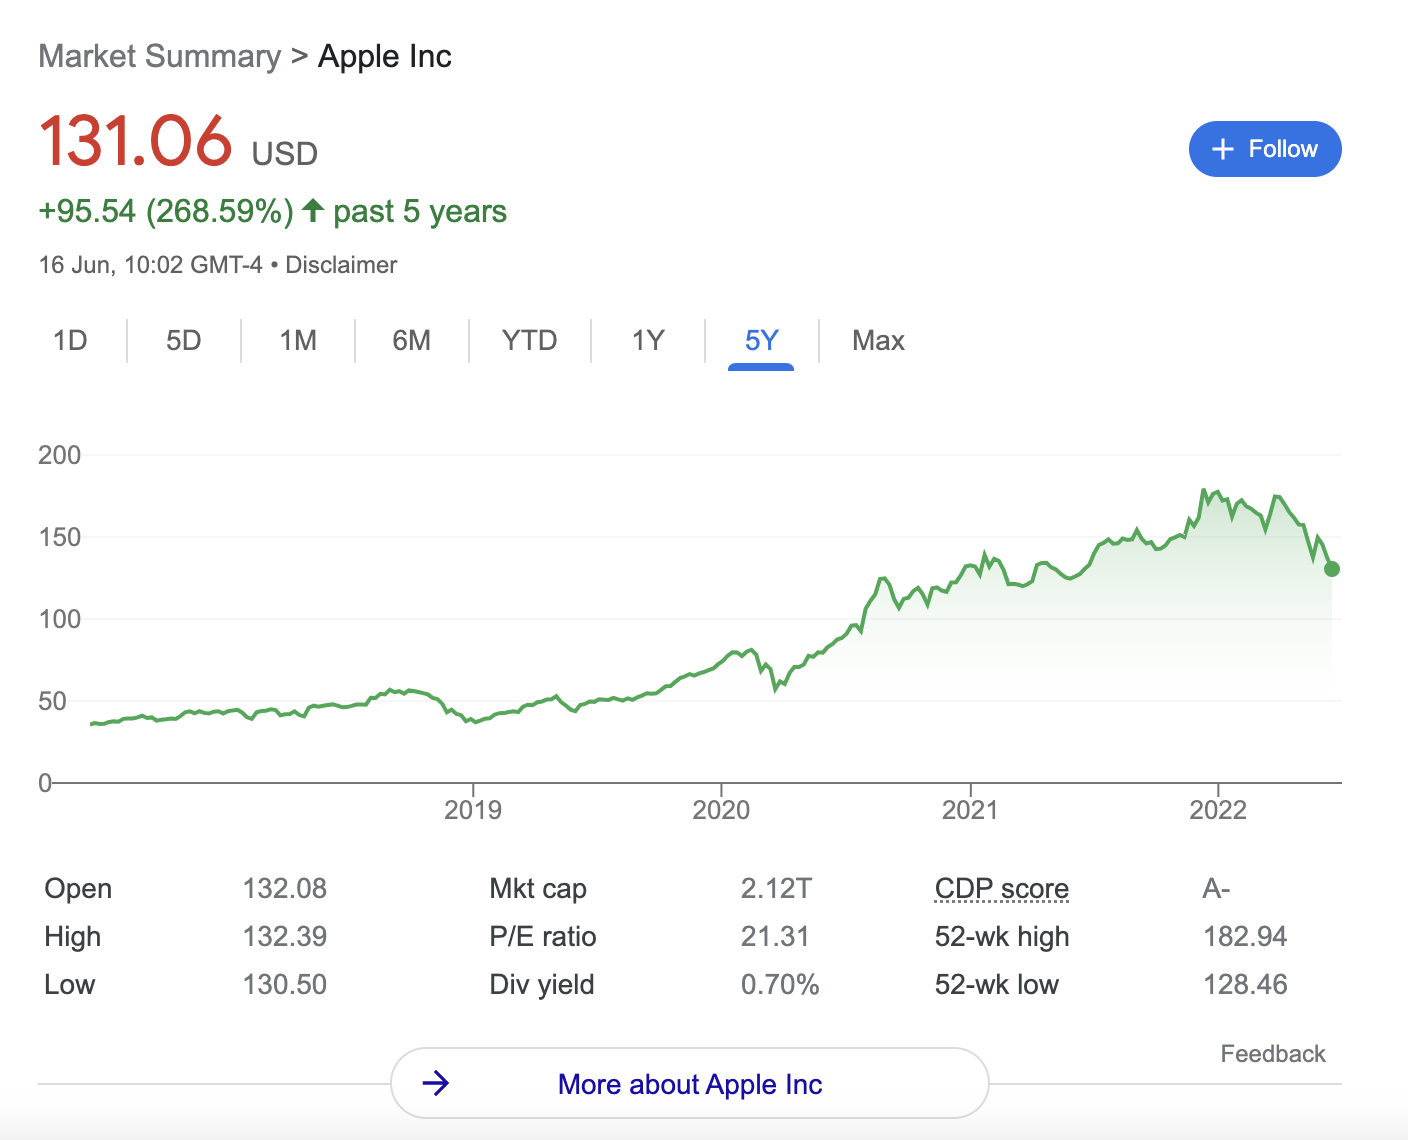
Task: Open the Market Summary breadcrumb link
Action: click(x=160, y=57)
